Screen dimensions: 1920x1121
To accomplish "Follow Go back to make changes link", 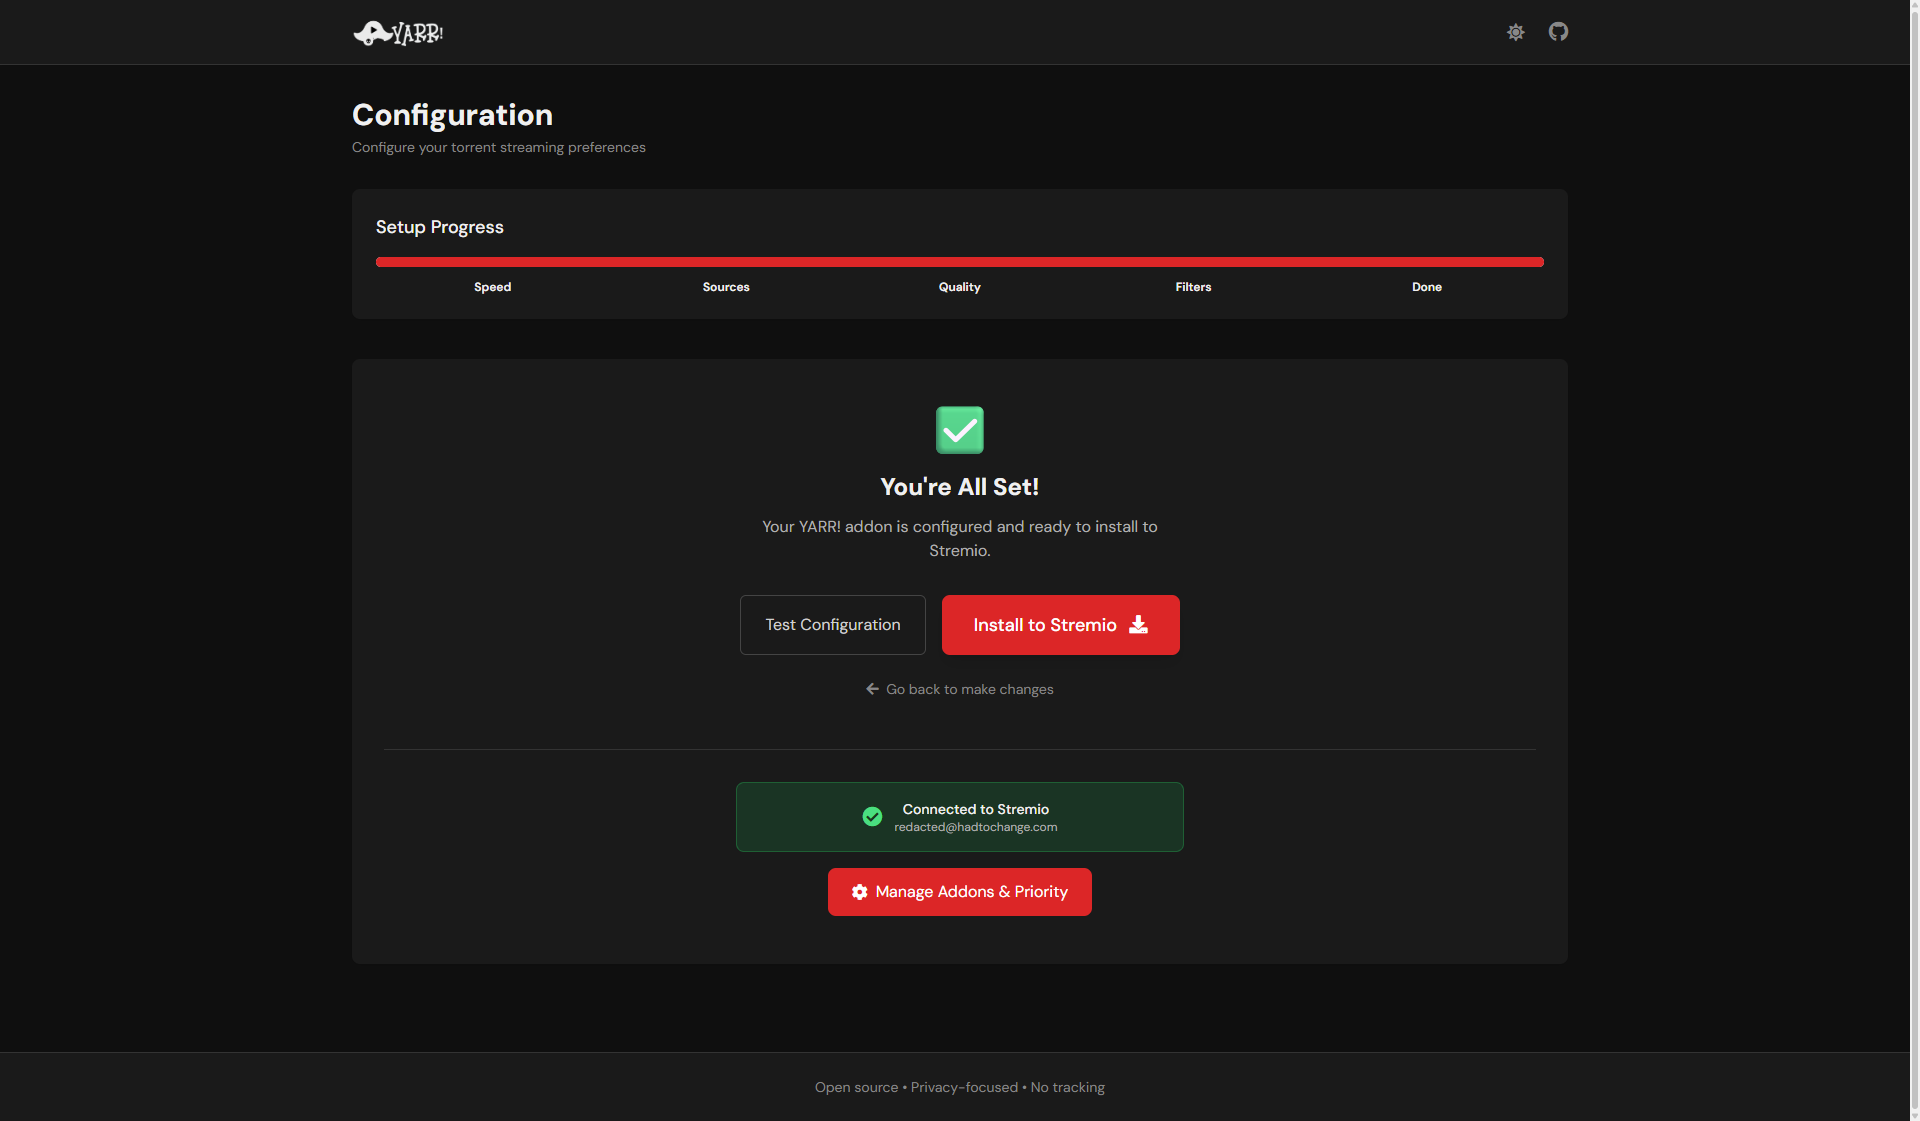I will pos(969,689).
